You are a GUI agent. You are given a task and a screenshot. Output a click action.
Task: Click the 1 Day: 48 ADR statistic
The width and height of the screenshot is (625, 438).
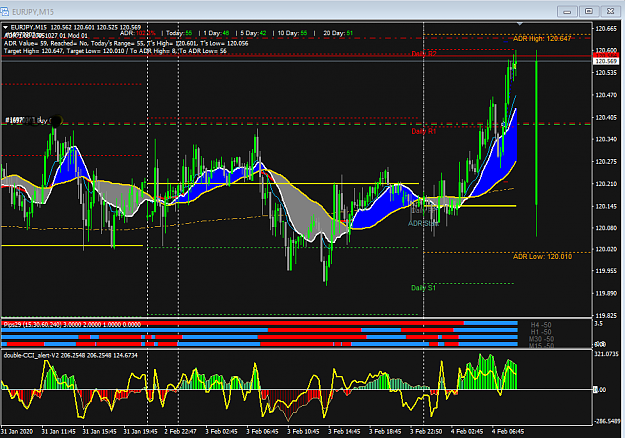(216, 33)
